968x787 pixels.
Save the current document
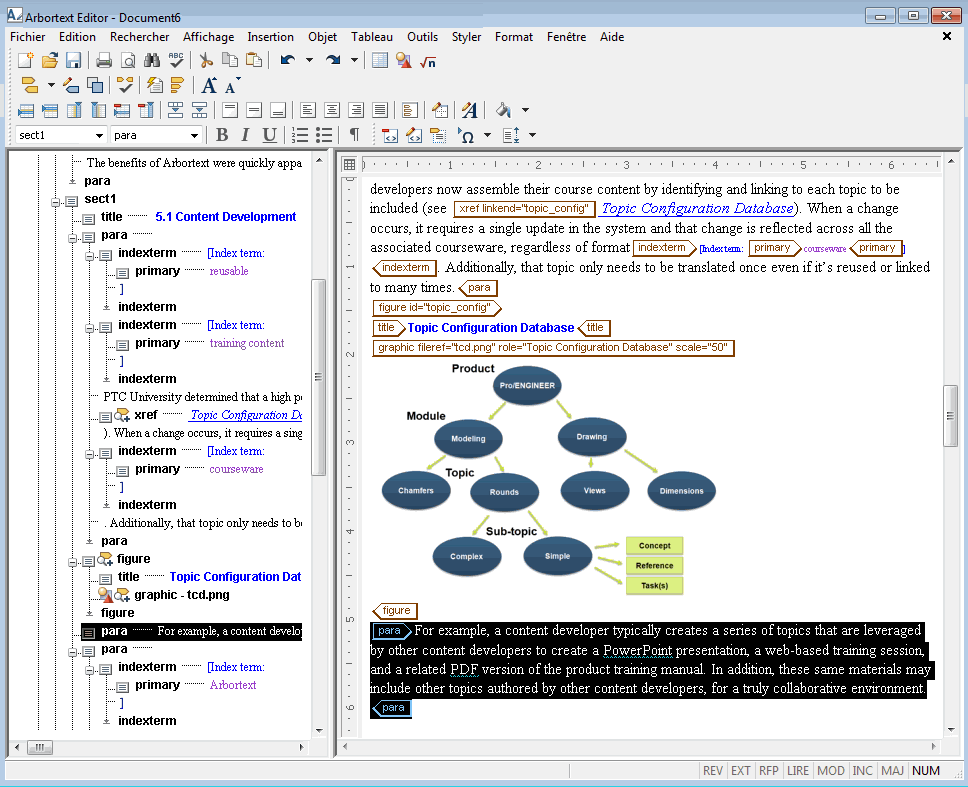coord(73,60)
